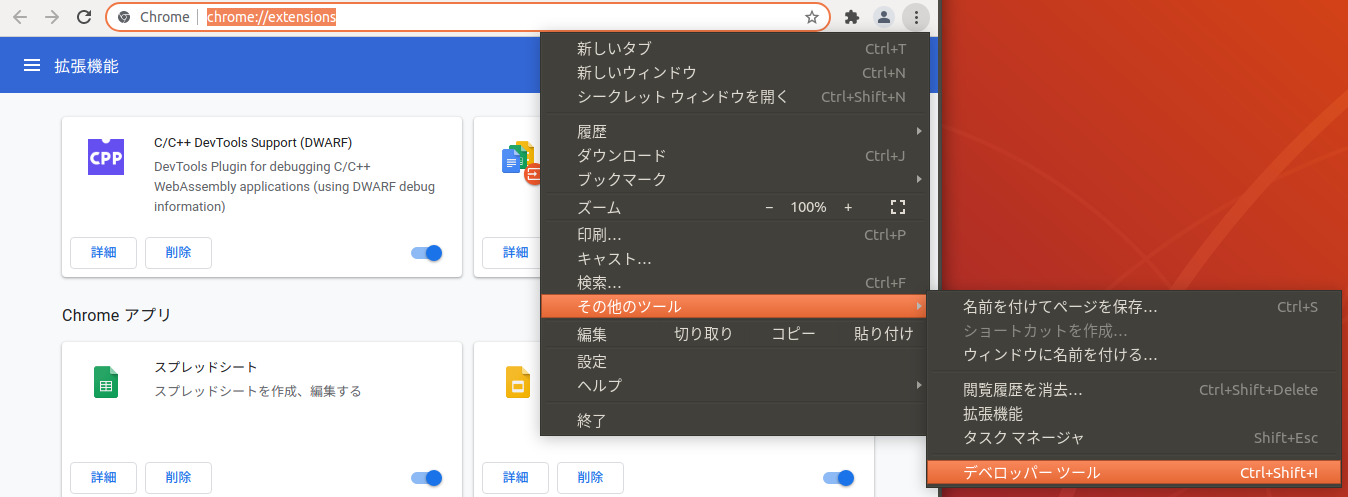Click the 100% zoom value
Viewport: 1348px width, 497px height.
pyautogui.click(x=808, y=207)
